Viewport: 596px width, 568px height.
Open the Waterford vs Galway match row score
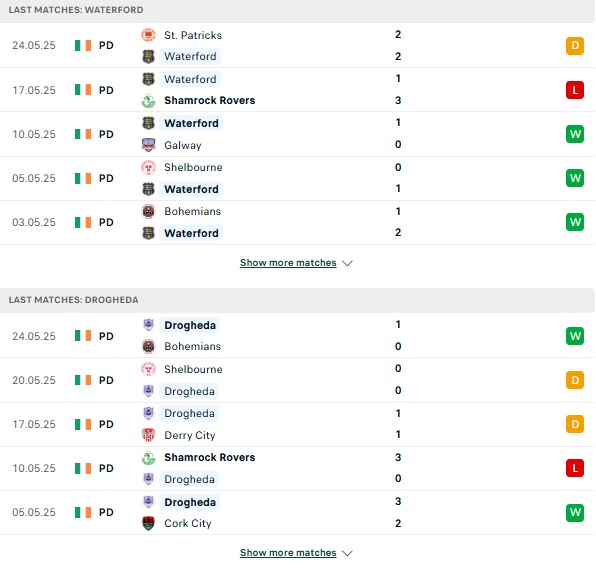coord(398,133)
